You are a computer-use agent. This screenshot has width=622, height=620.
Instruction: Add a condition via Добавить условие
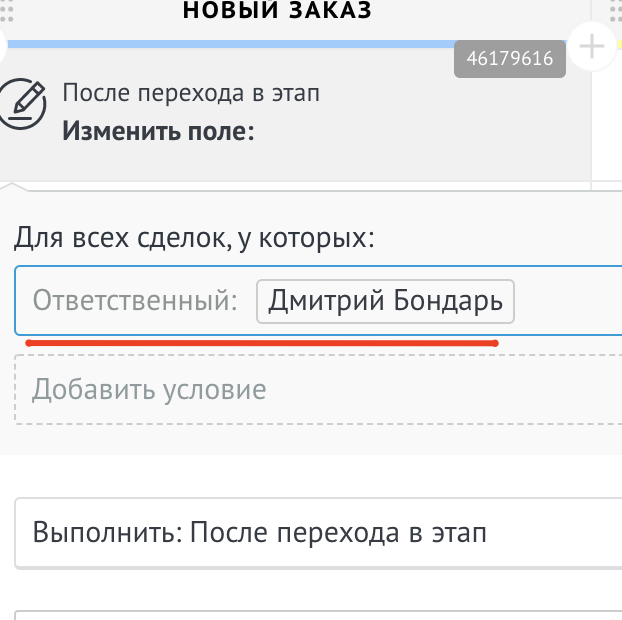(150, 389)
